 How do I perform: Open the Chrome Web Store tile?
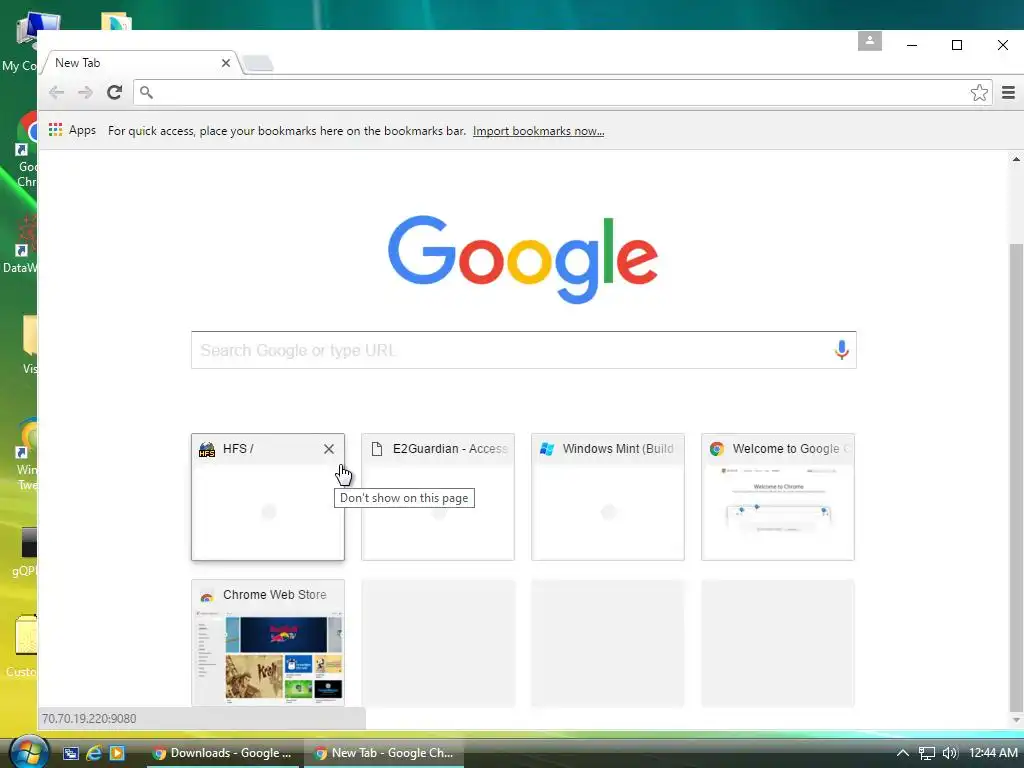268,643
